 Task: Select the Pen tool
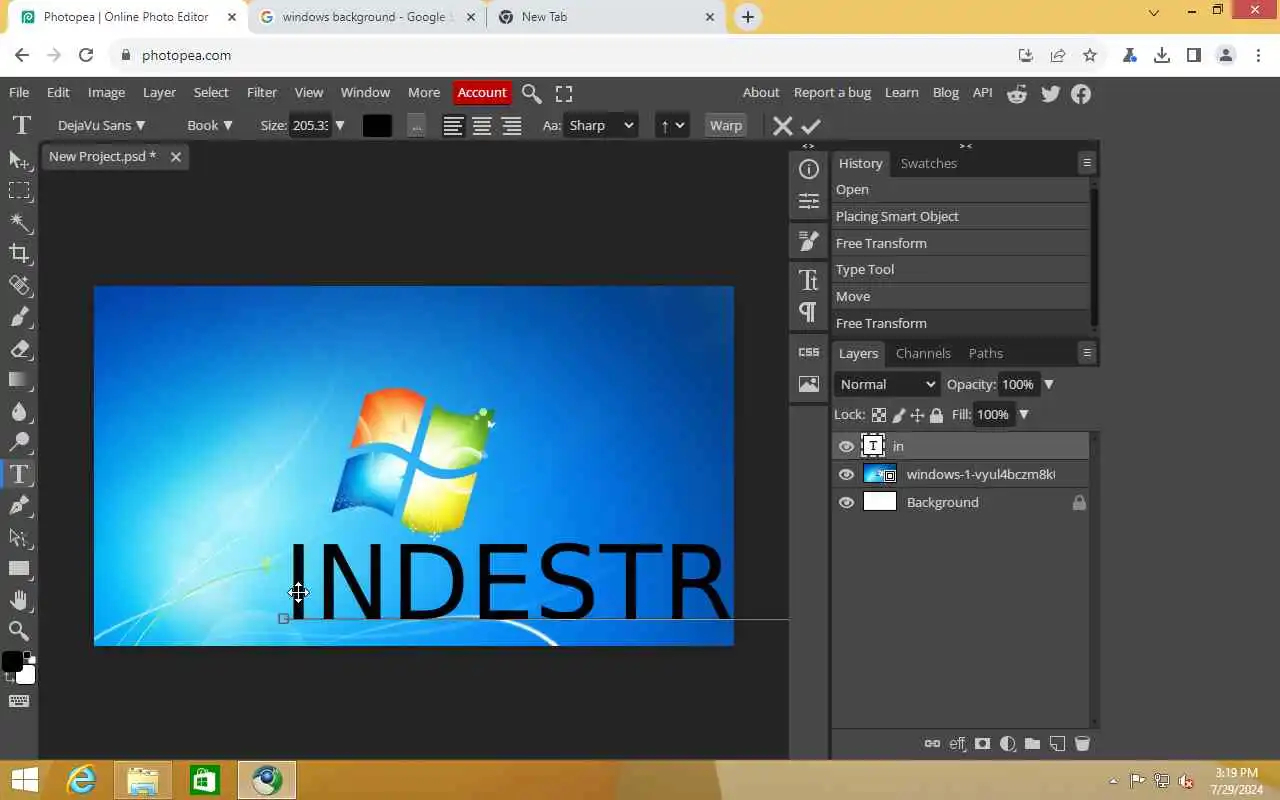(19, 506)
